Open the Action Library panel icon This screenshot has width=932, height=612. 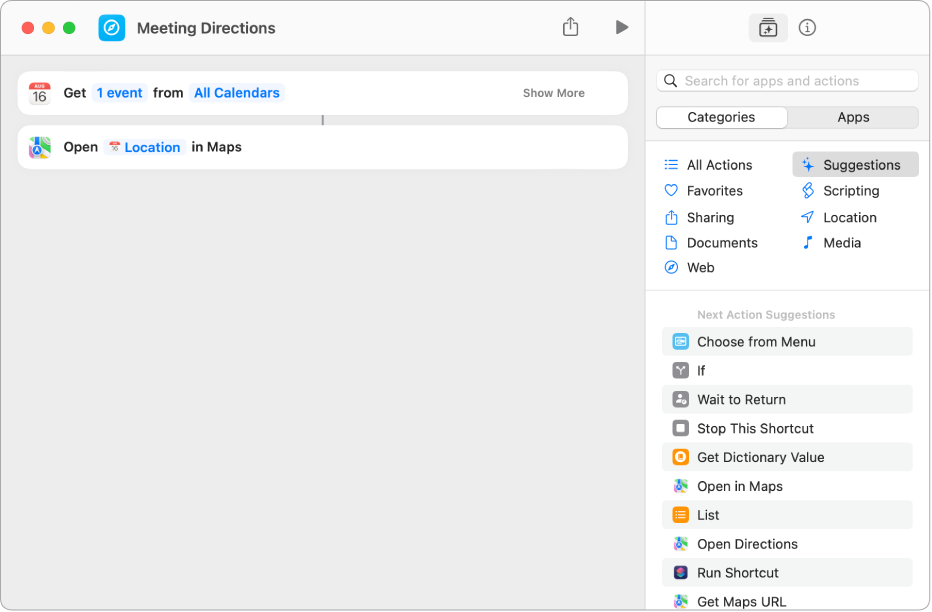pos(768,28)
